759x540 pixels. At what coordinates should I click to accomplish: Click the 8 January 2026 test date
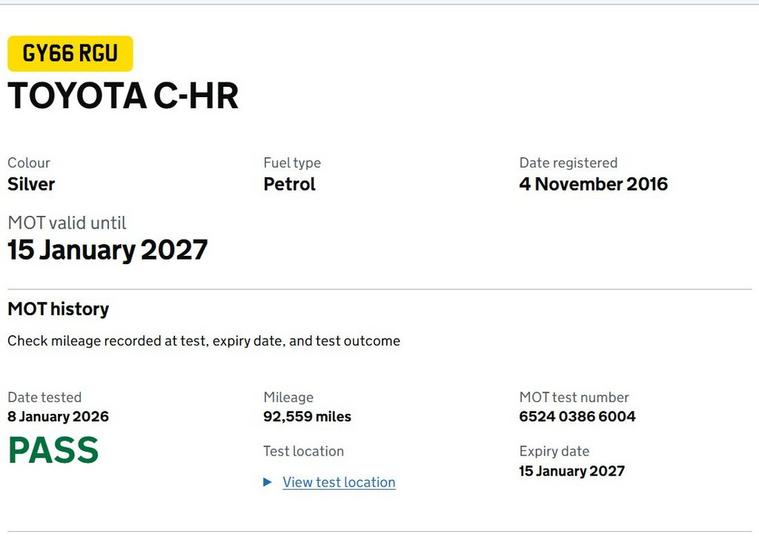[x=58, y=416]
